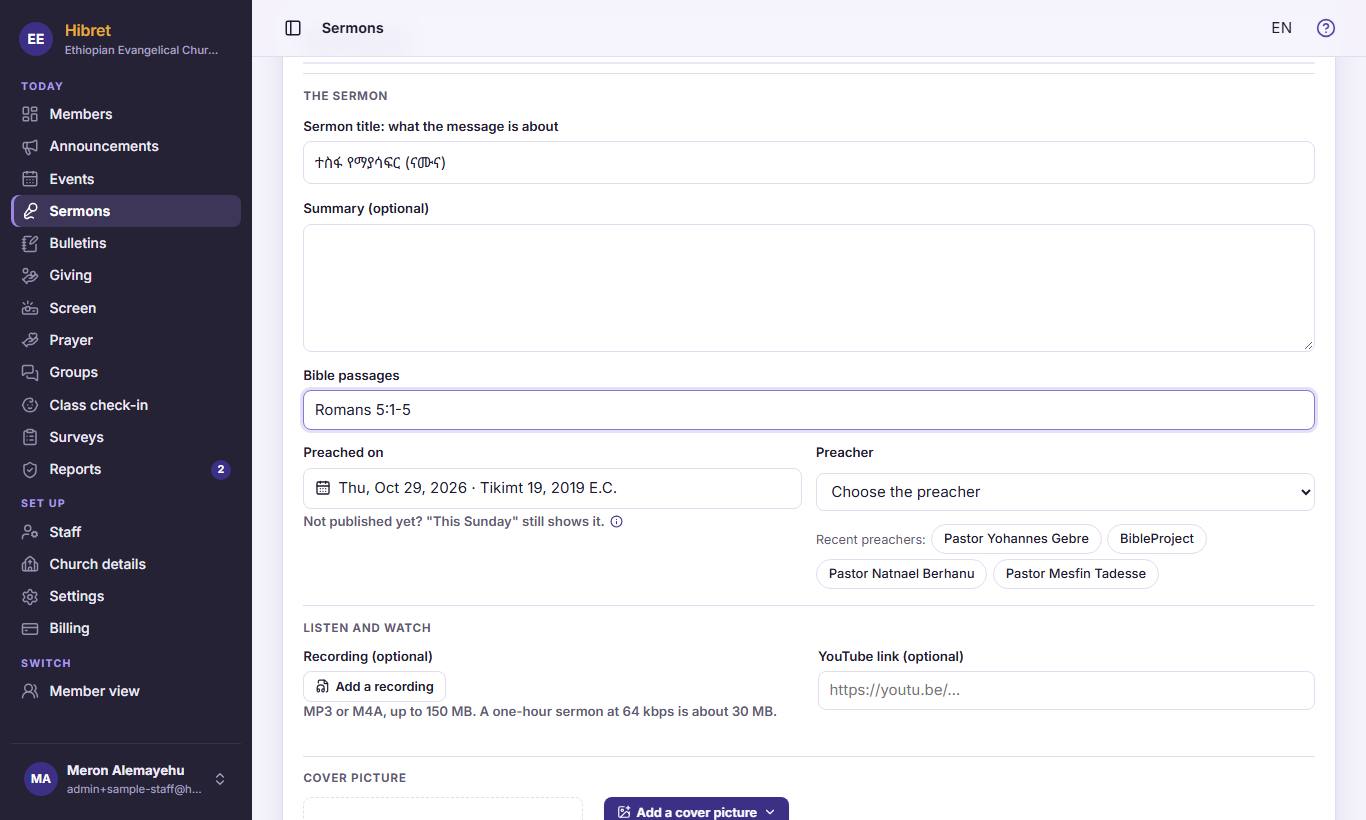Open the help question mark icon

[x=1326, y=28]
